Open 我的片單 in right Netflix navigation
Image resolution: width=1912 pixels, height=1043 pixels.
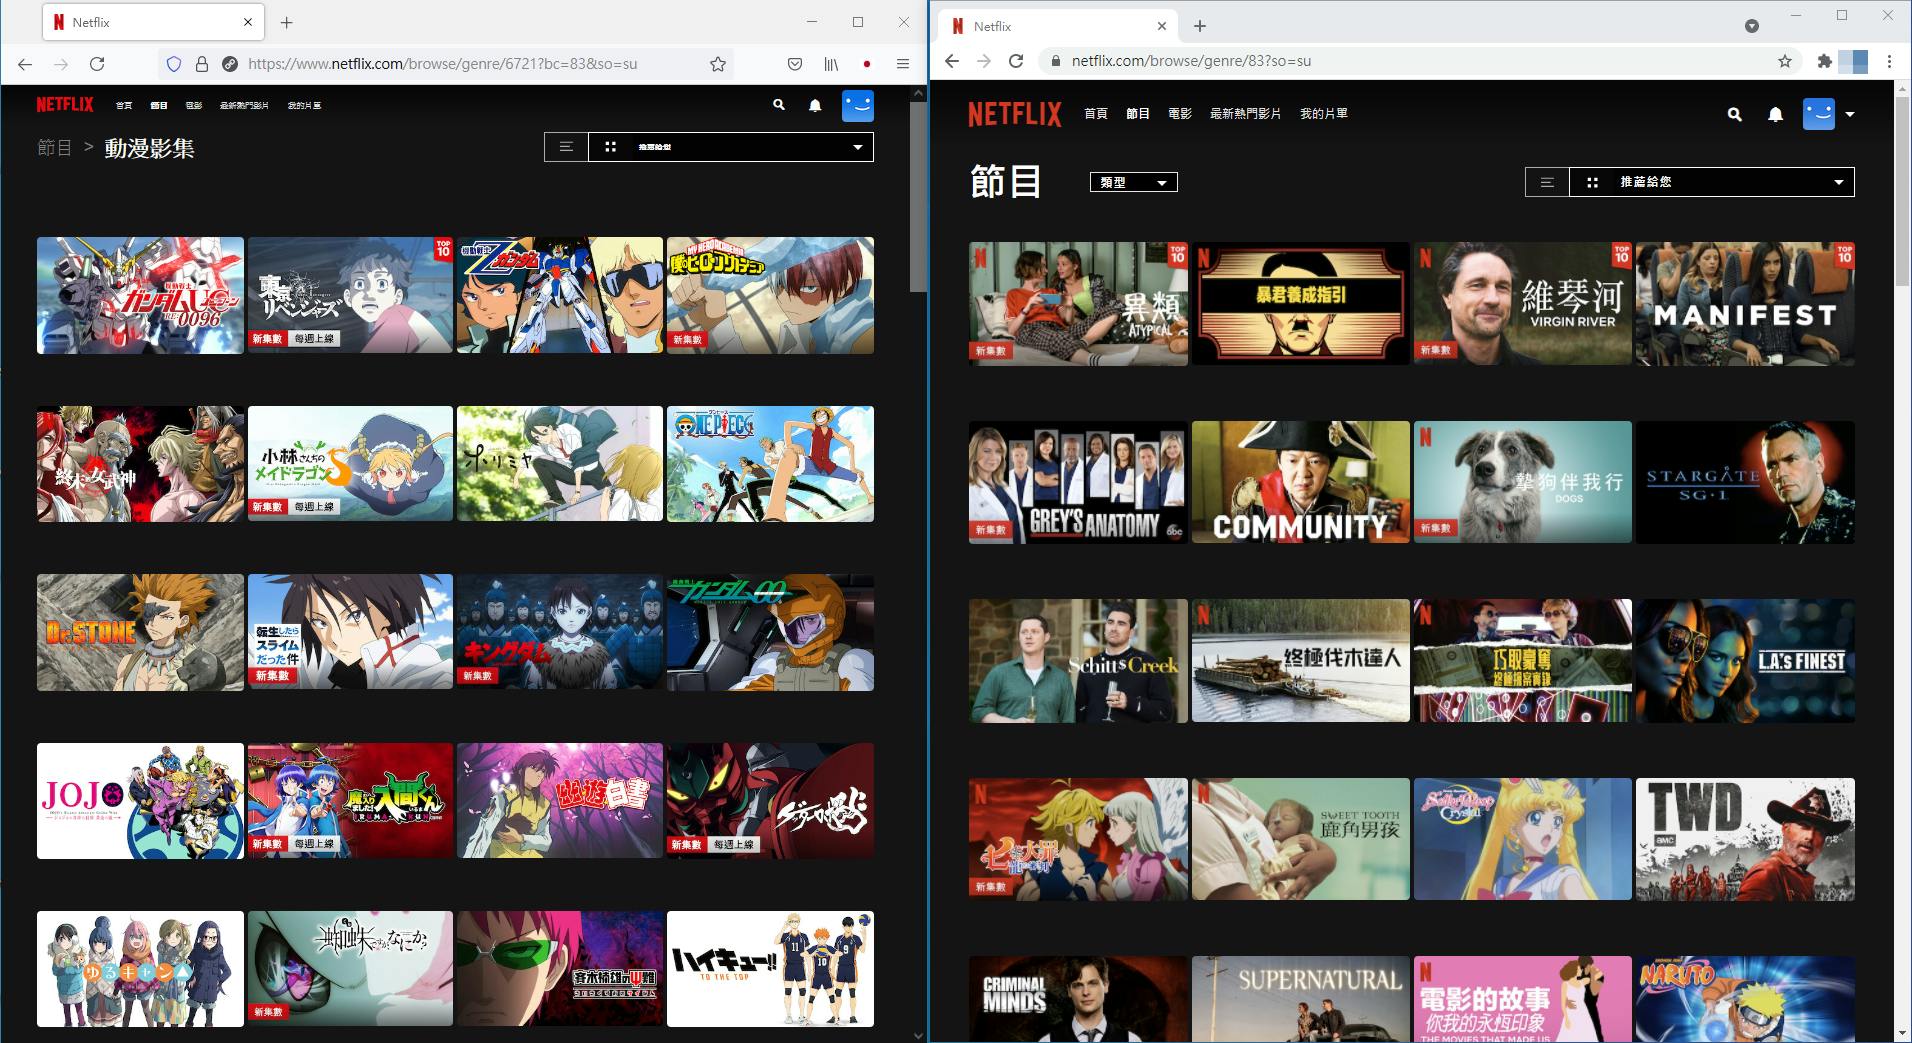[x=1323, y=114]
